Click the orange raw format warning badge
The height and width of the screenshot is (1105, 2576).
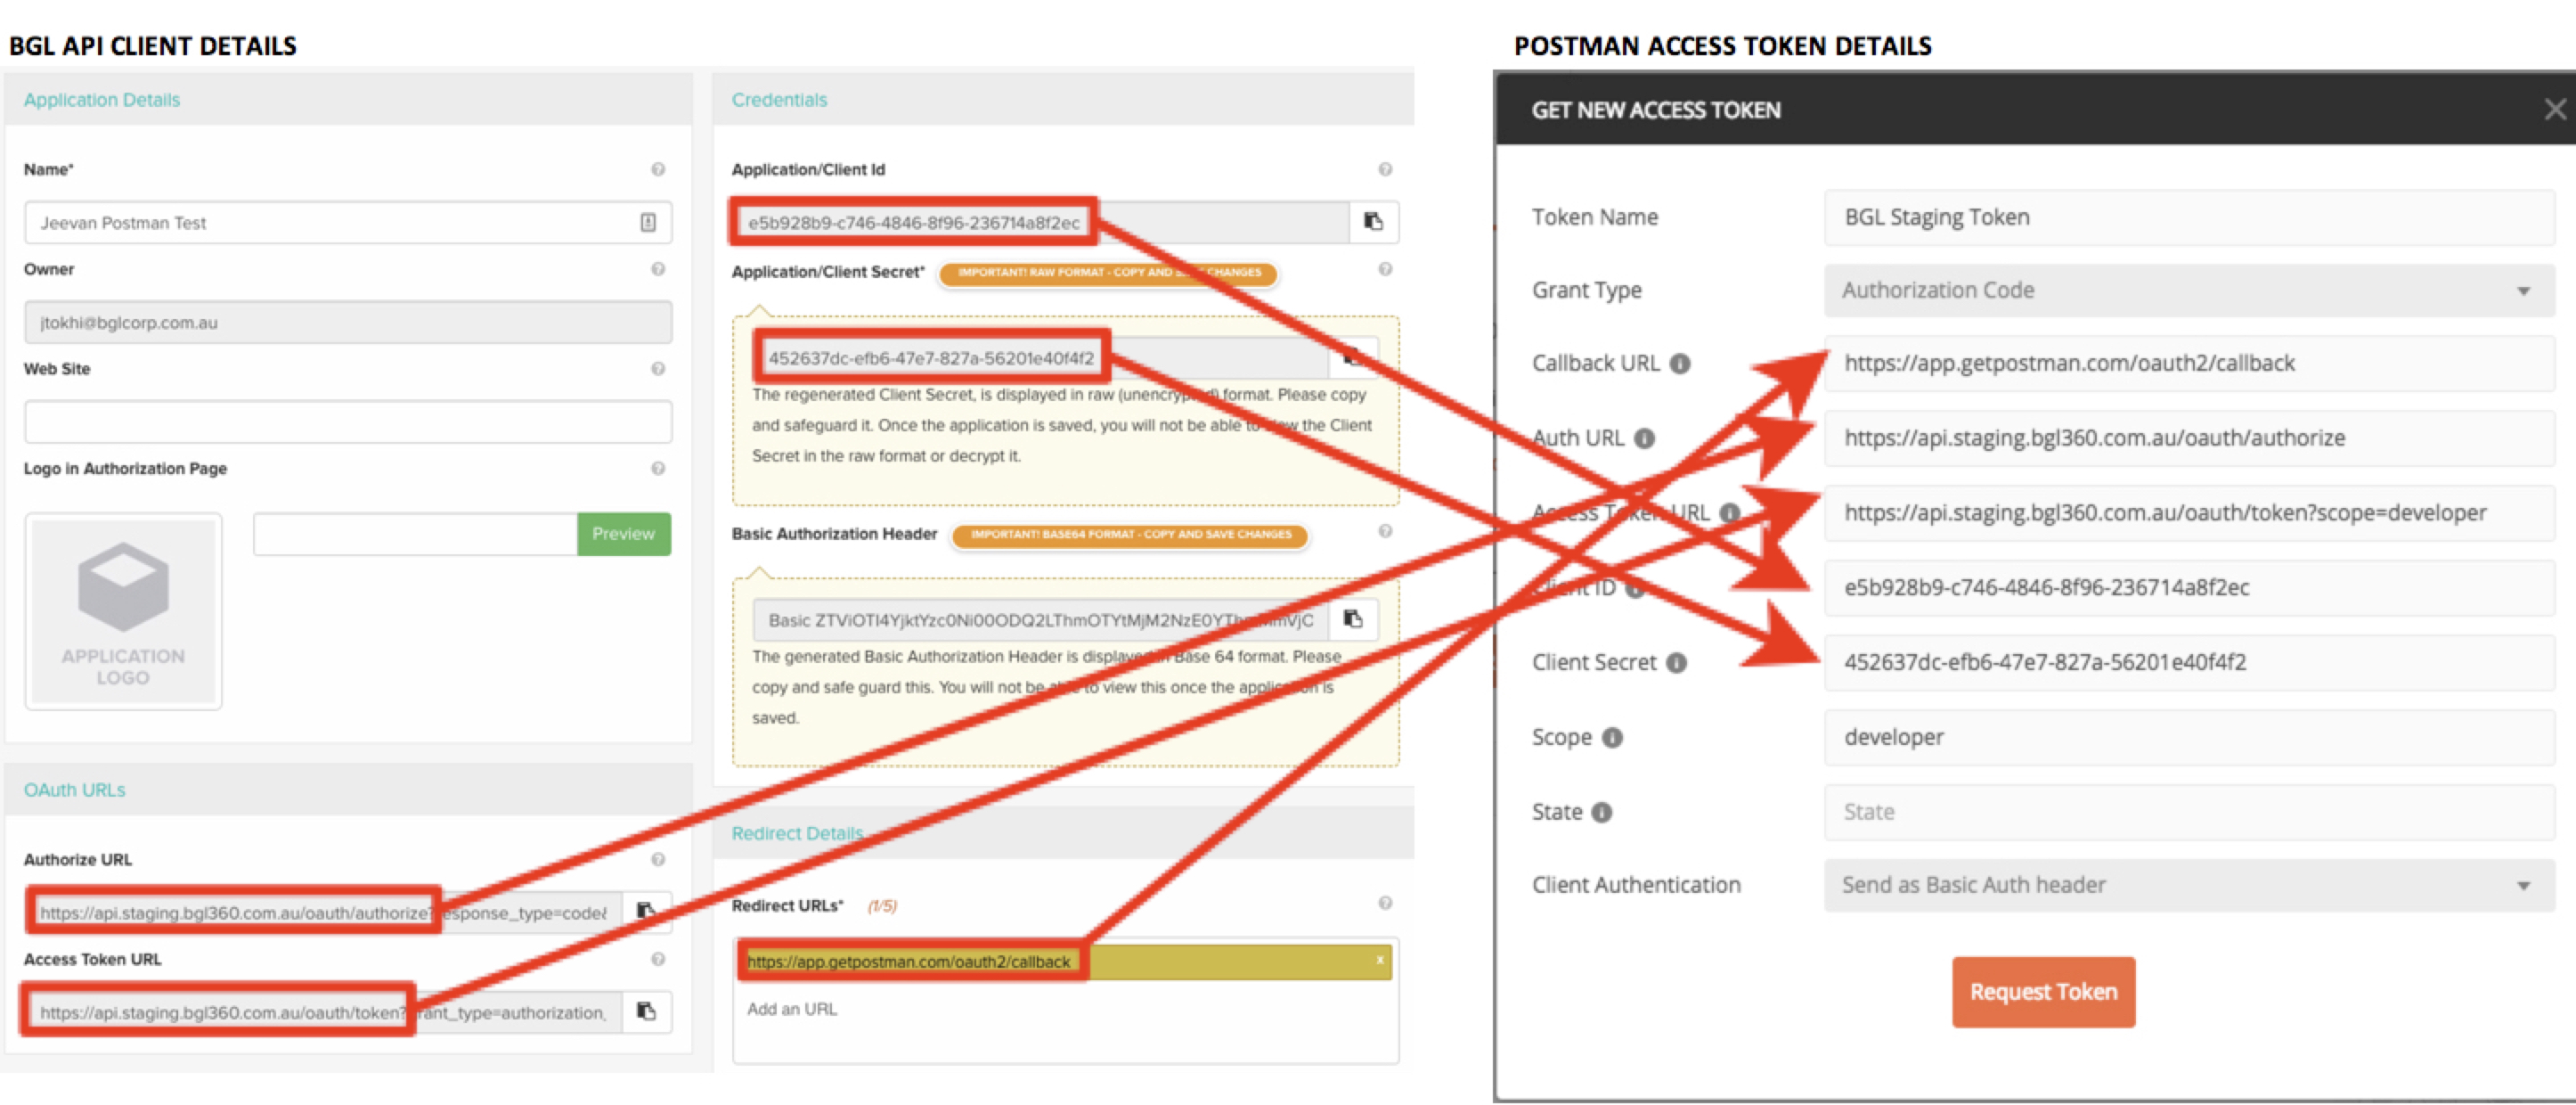point(1108,272)
